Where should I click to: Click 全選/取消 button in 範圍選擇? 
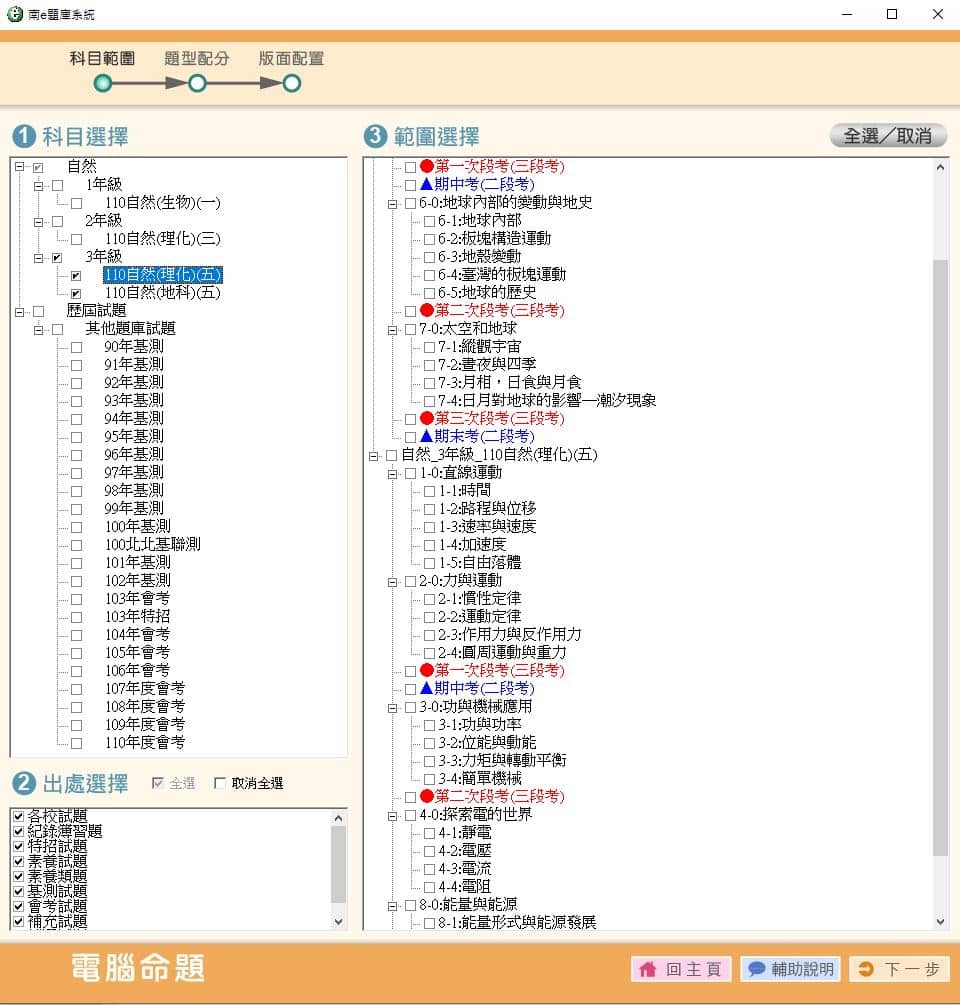pyautogui.click(x=888, y=135)
